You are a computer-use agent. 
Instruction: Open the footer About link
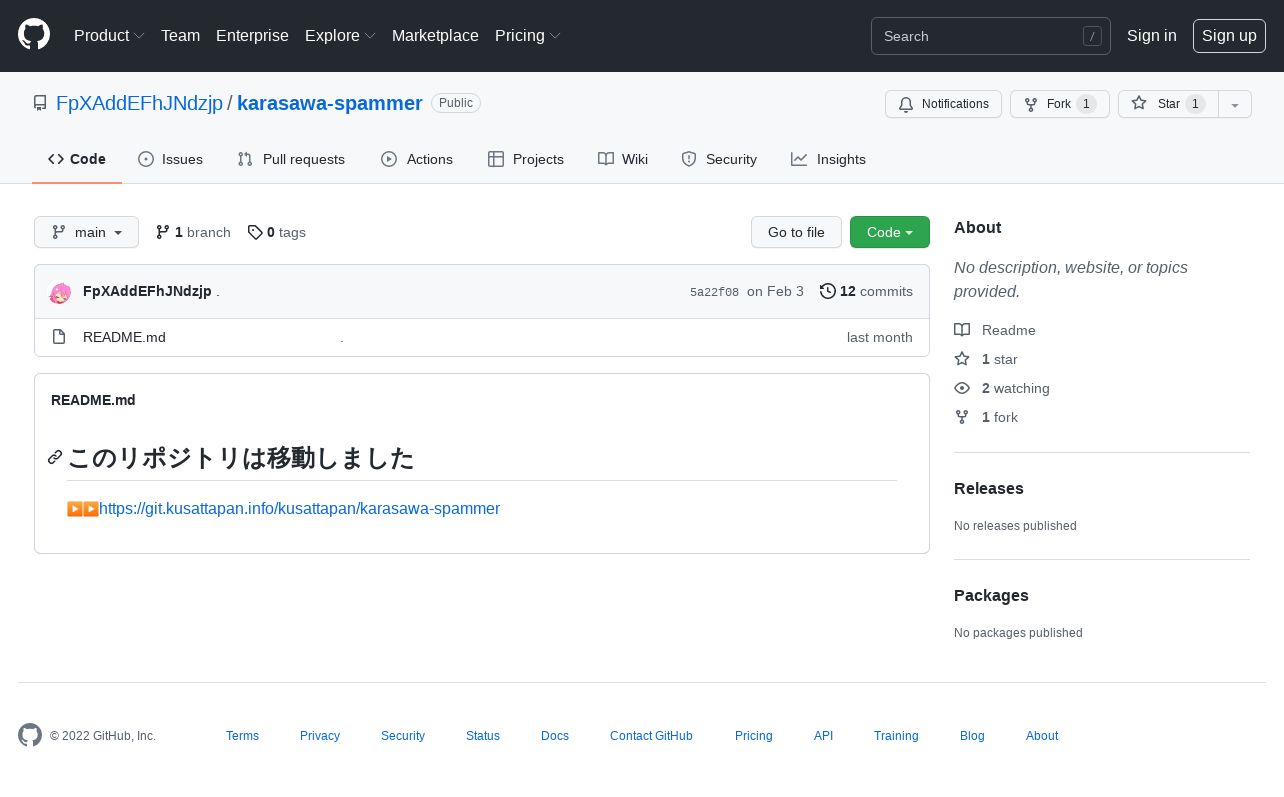point(1042,736)
